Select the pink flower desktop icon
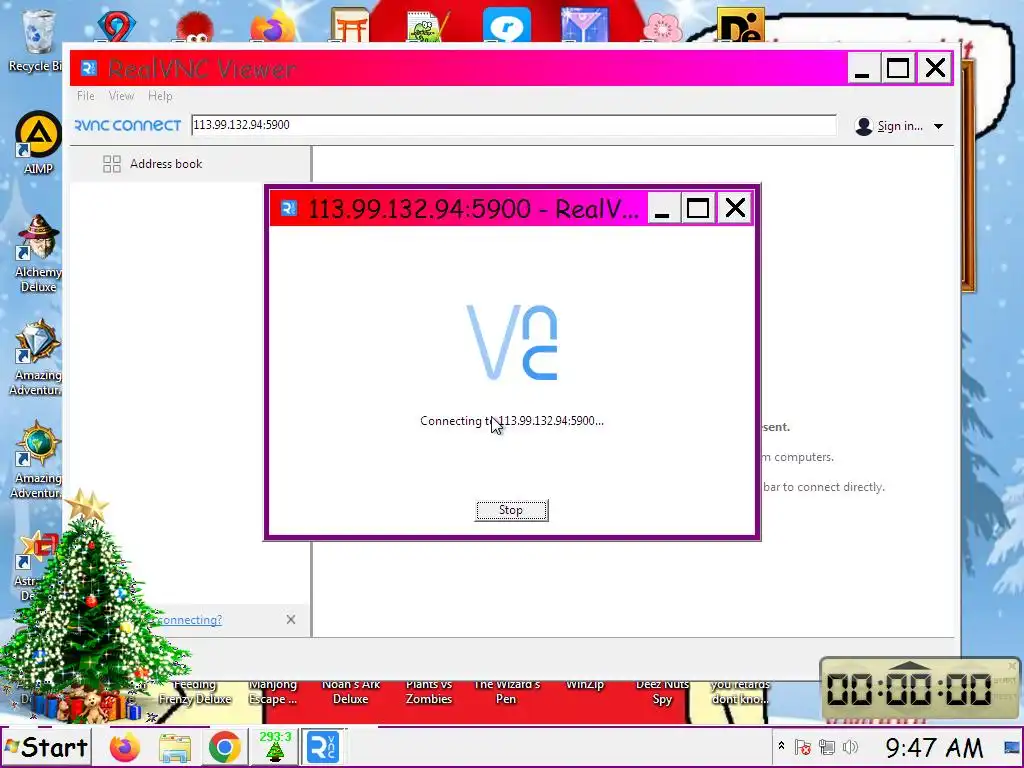The width and height of the screenshot is (1024, 768). point(663,27)
